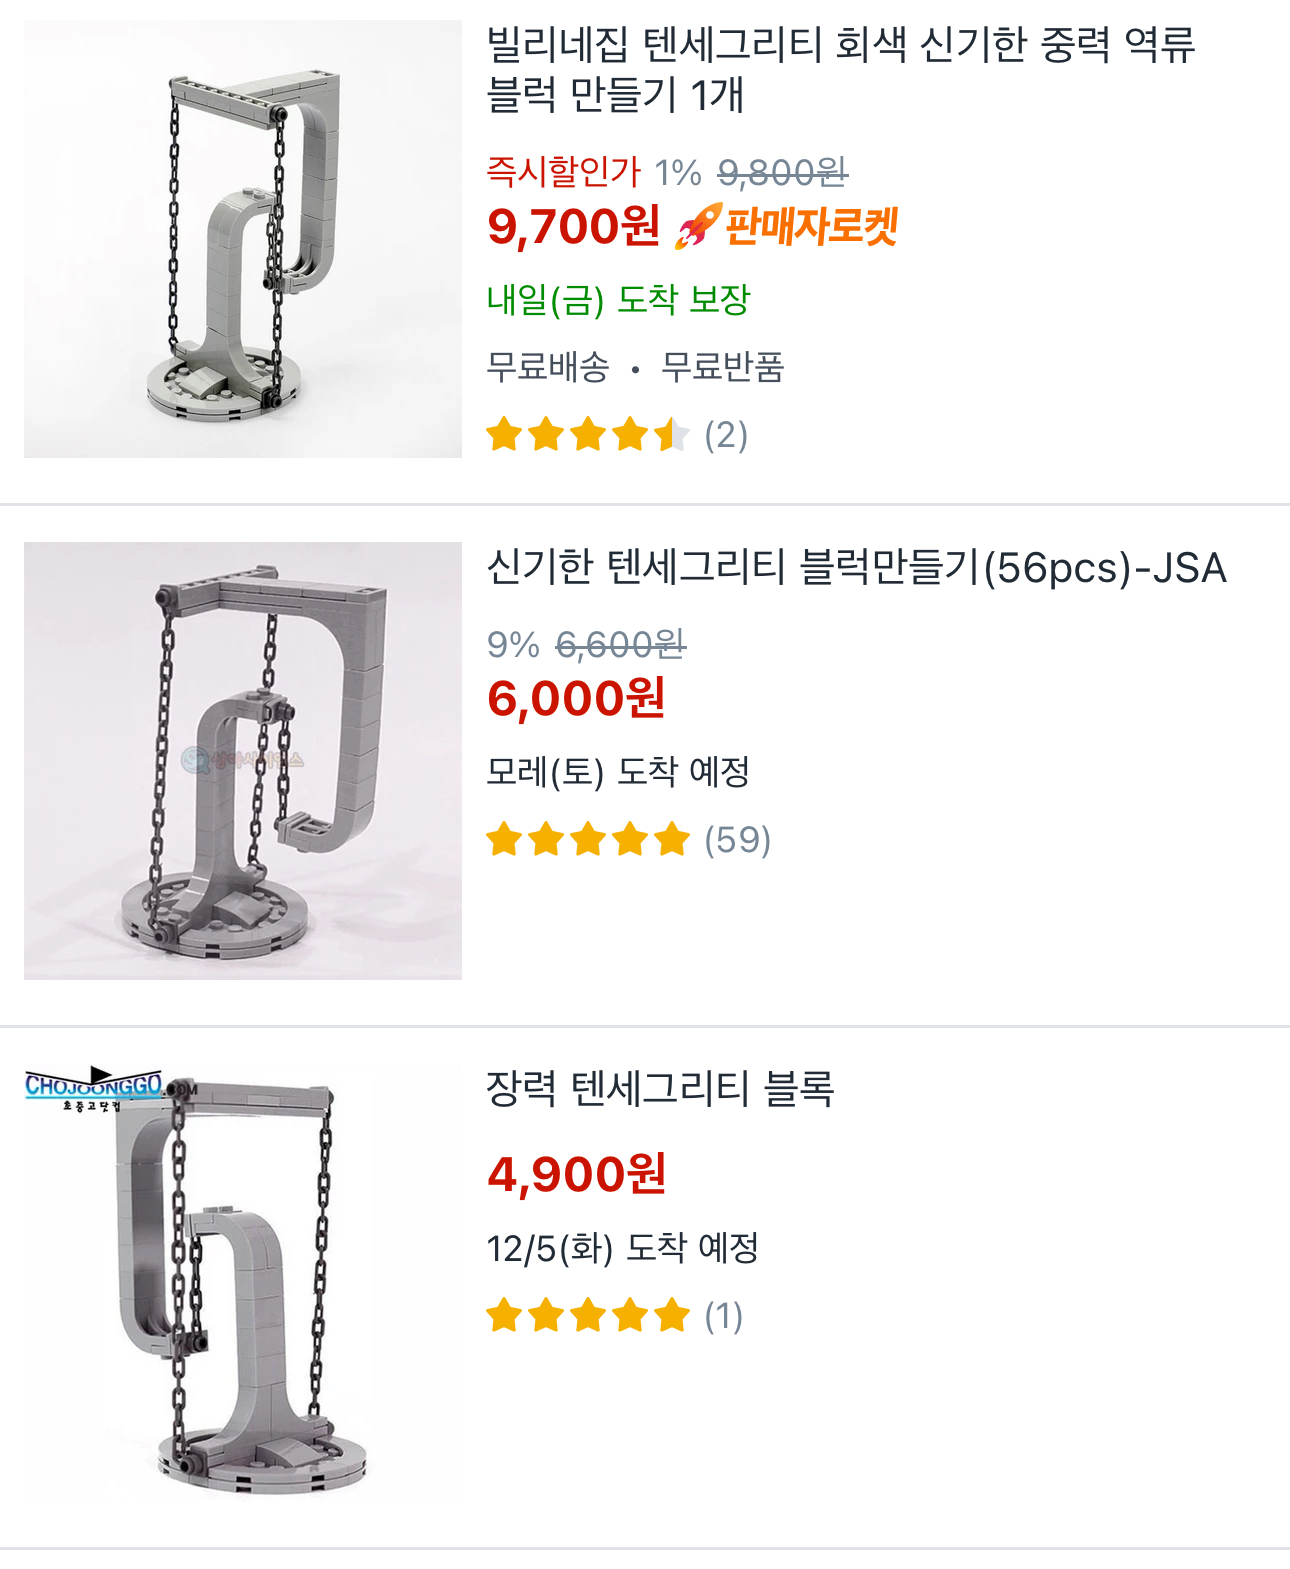Open the 빌리네집 텐세그리티 product title
The width and height of the screenshot is (1290, 1569).
[x=840, y=69]
